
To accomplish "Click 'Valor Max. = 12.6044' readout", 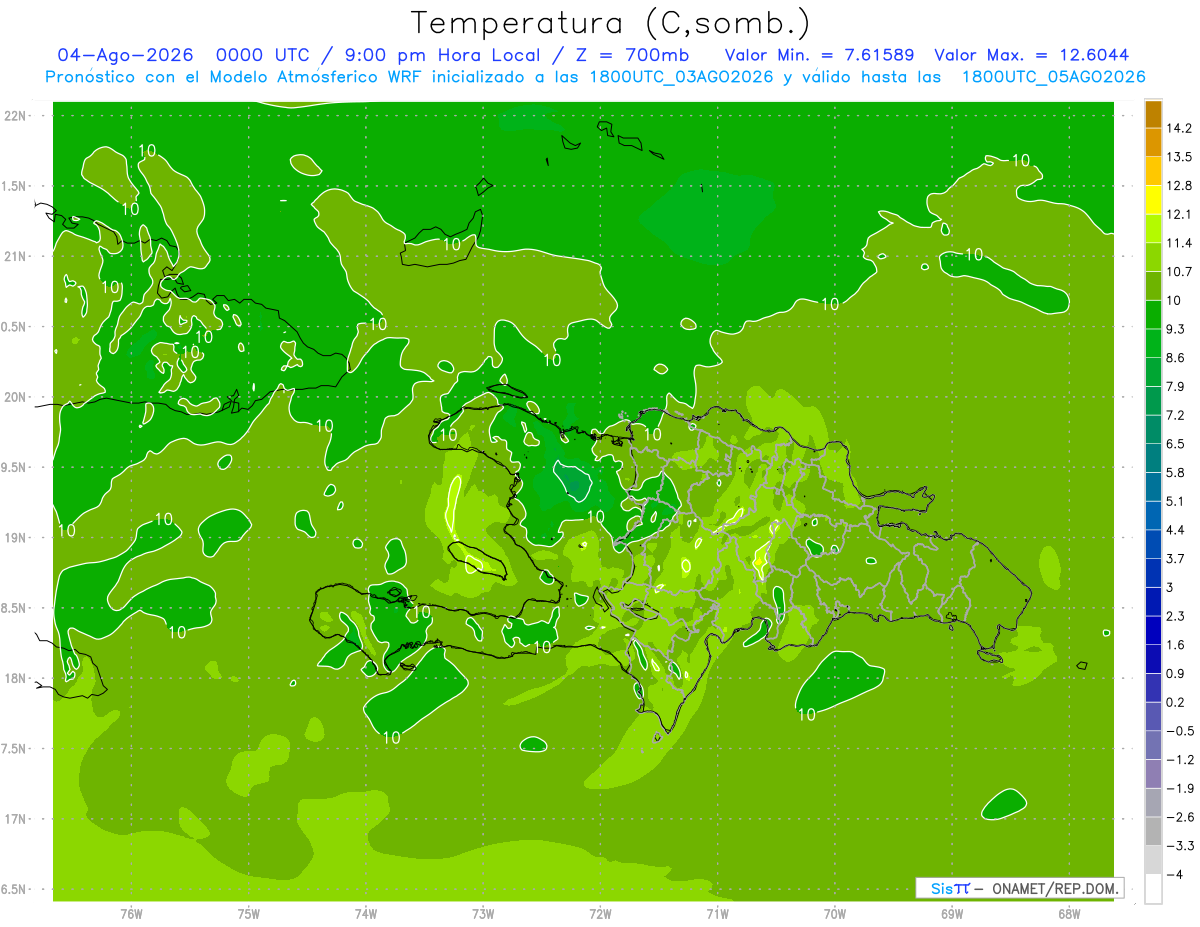I will tap(1032, 55).
